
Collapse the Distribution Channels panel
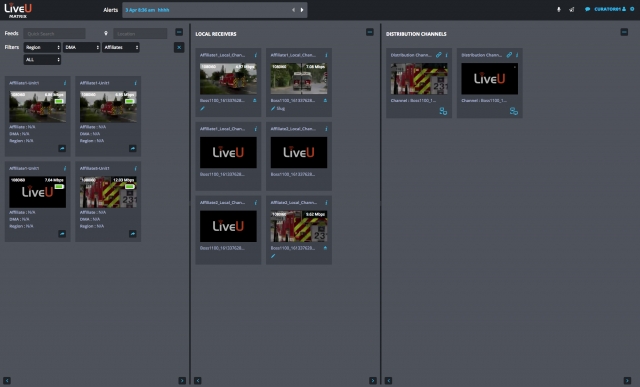tap(624, 32)
